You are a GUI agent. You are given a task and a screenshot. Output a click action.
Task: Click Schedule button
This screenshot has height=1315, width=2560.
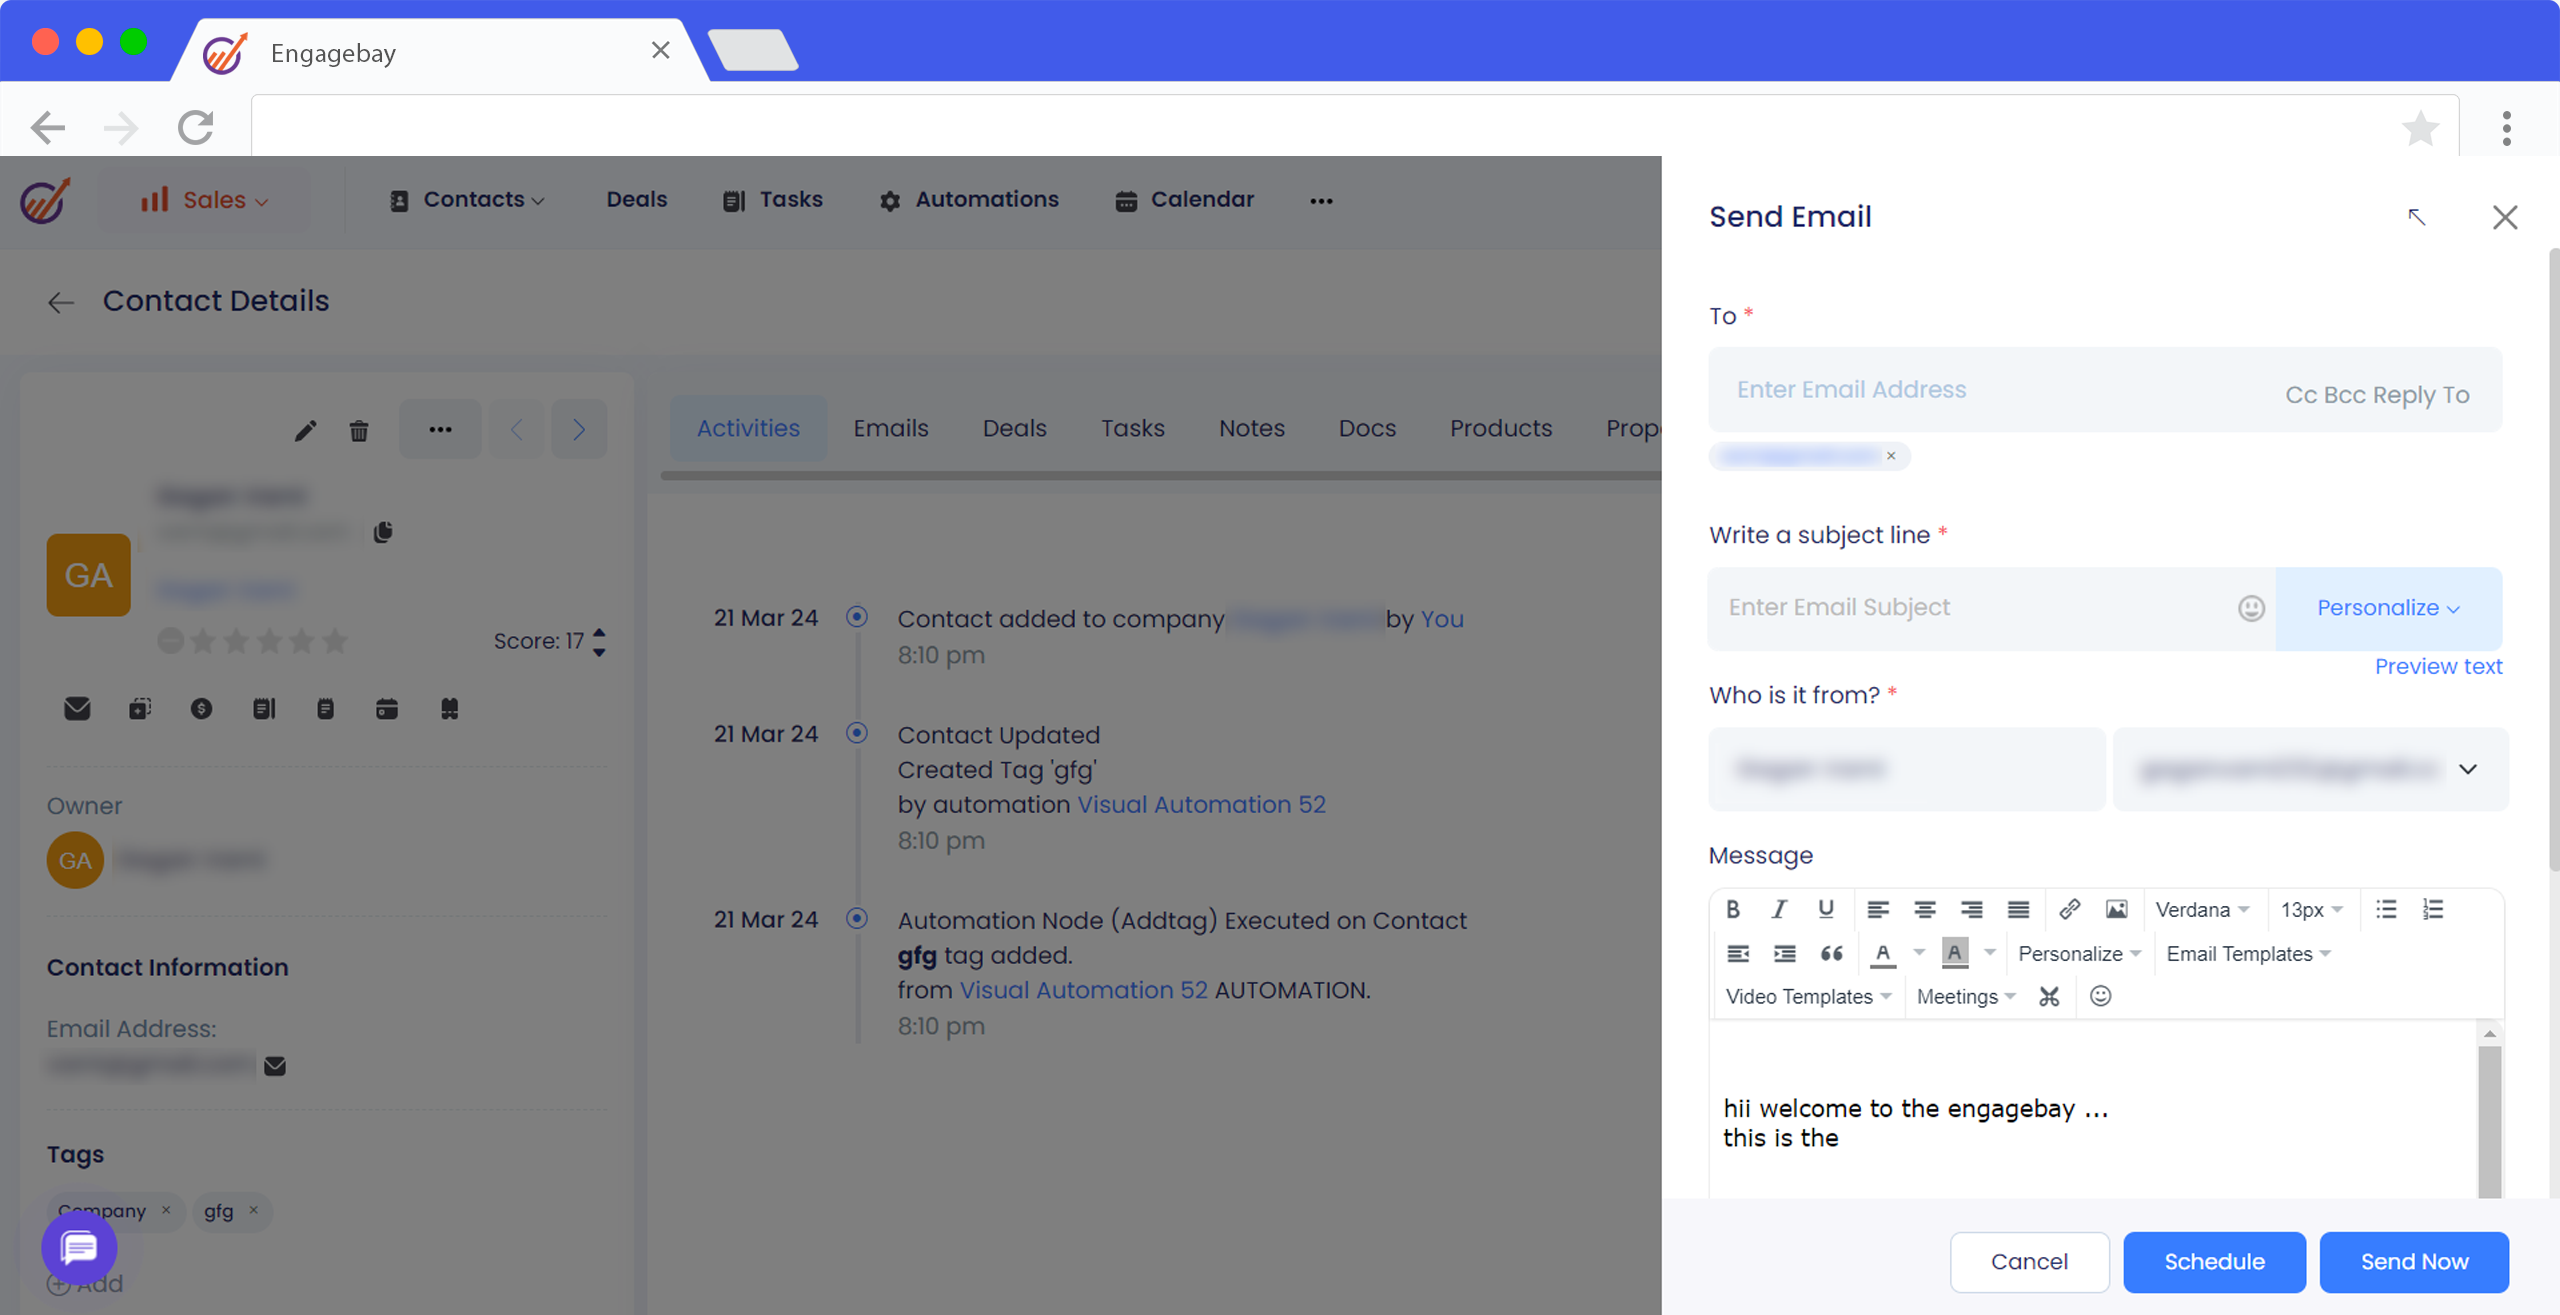coord(2214,1262)
